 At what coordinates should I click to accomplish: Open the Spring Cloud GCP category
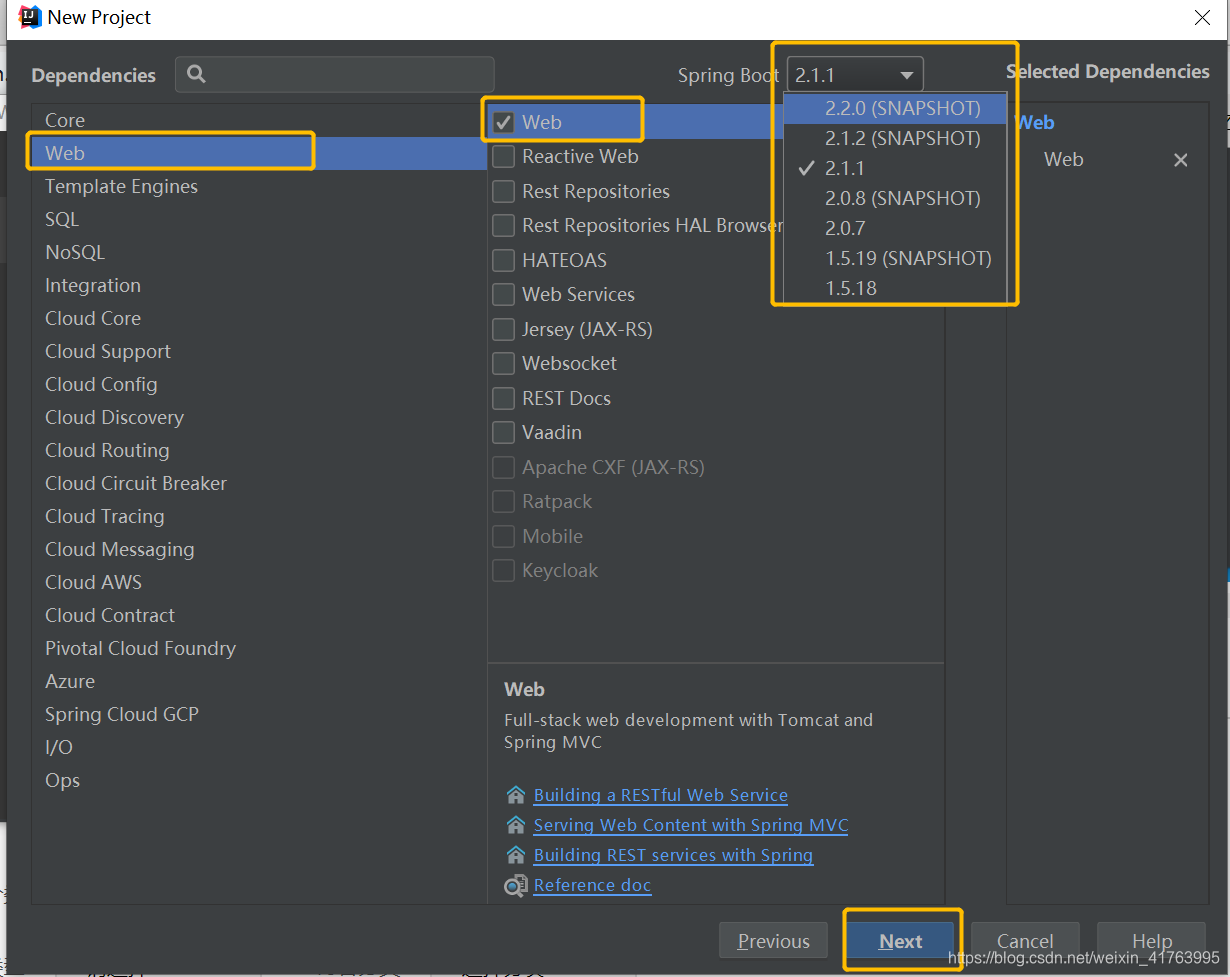pos(259,714)
